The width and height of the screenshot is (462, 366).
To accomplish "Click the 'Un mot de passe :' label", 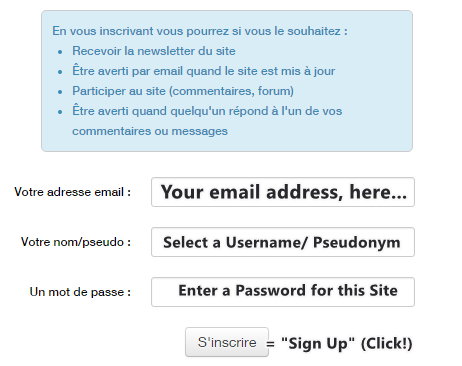I will [80, 292].
